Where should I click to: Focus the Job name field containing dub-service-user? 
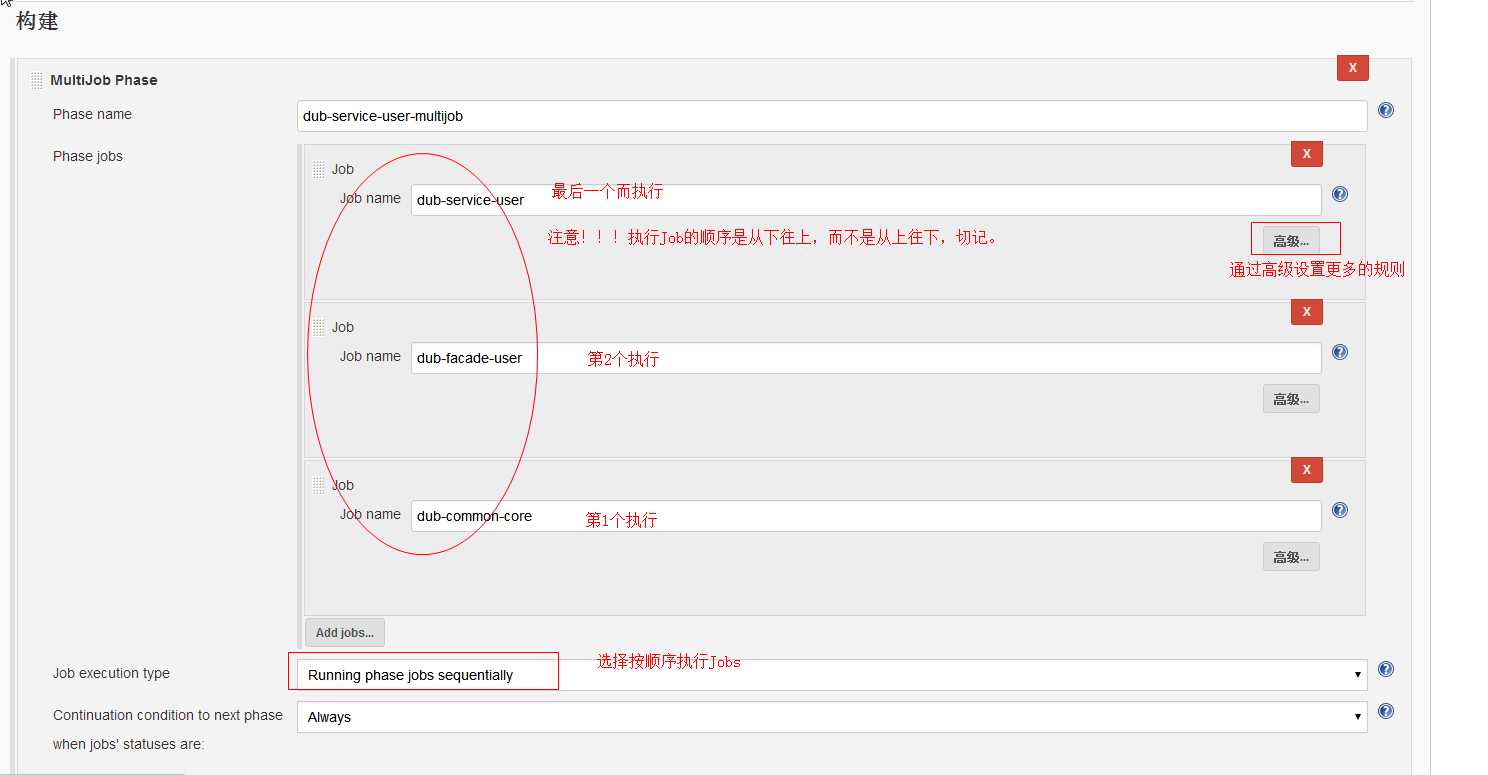866,200
